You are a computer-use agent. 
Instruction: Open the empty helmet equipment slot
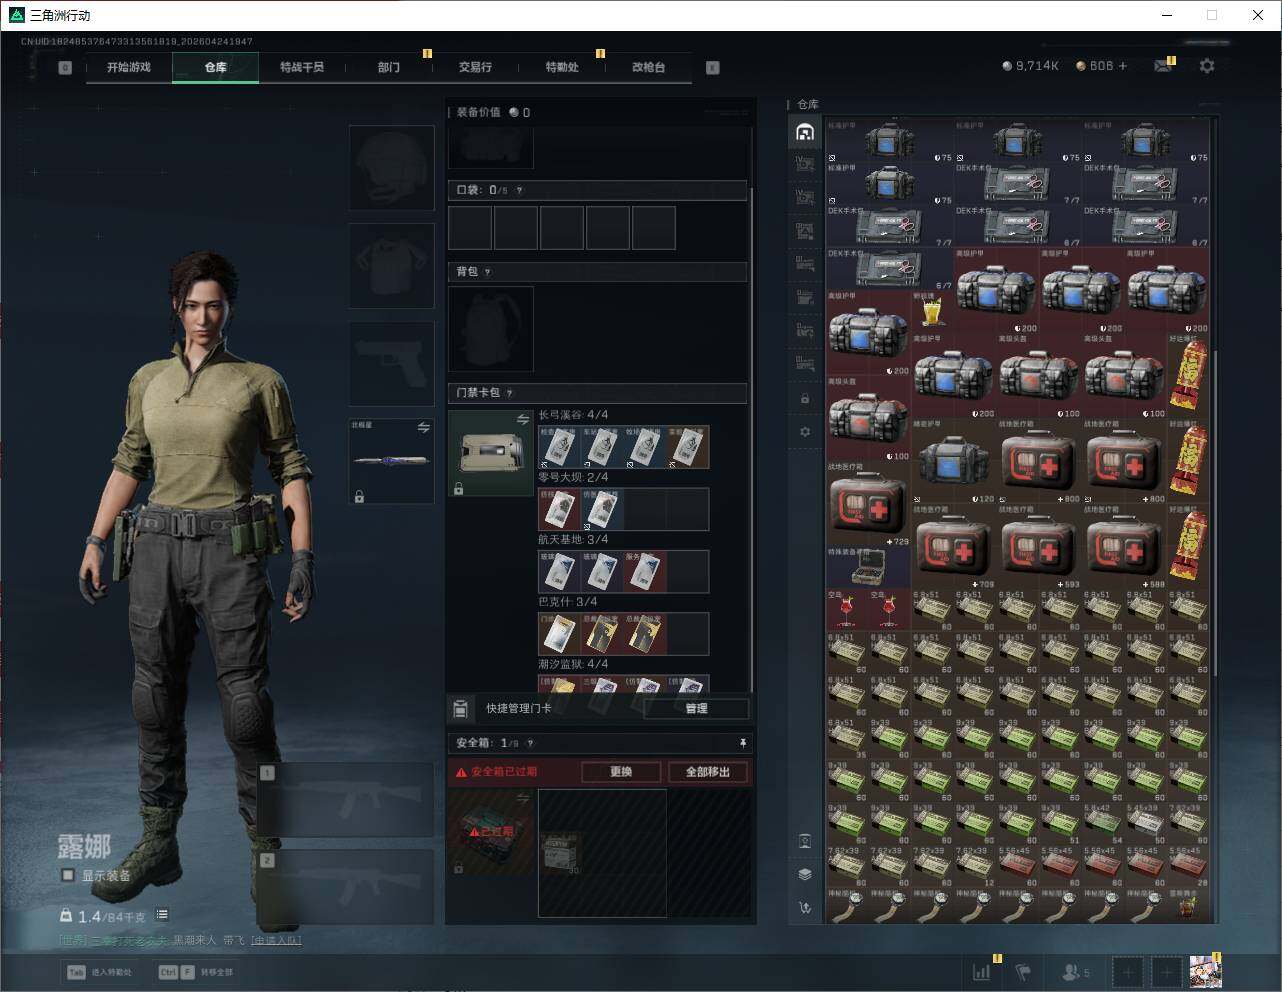pyautogui.click(x=391, y=167)
